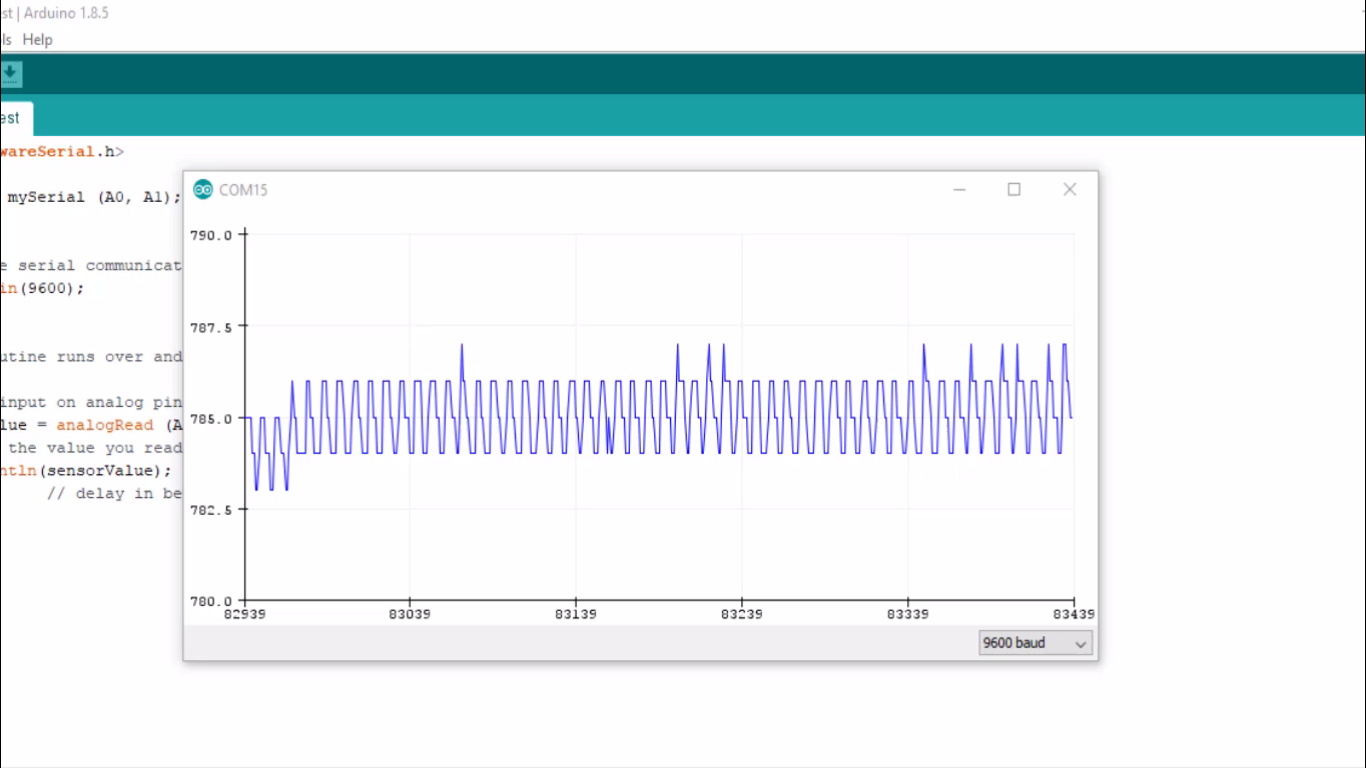This screenshot has height=768, width=1366.
Task: Click the 'utine runs over and' comment line
Action: [x=91, y=356]
